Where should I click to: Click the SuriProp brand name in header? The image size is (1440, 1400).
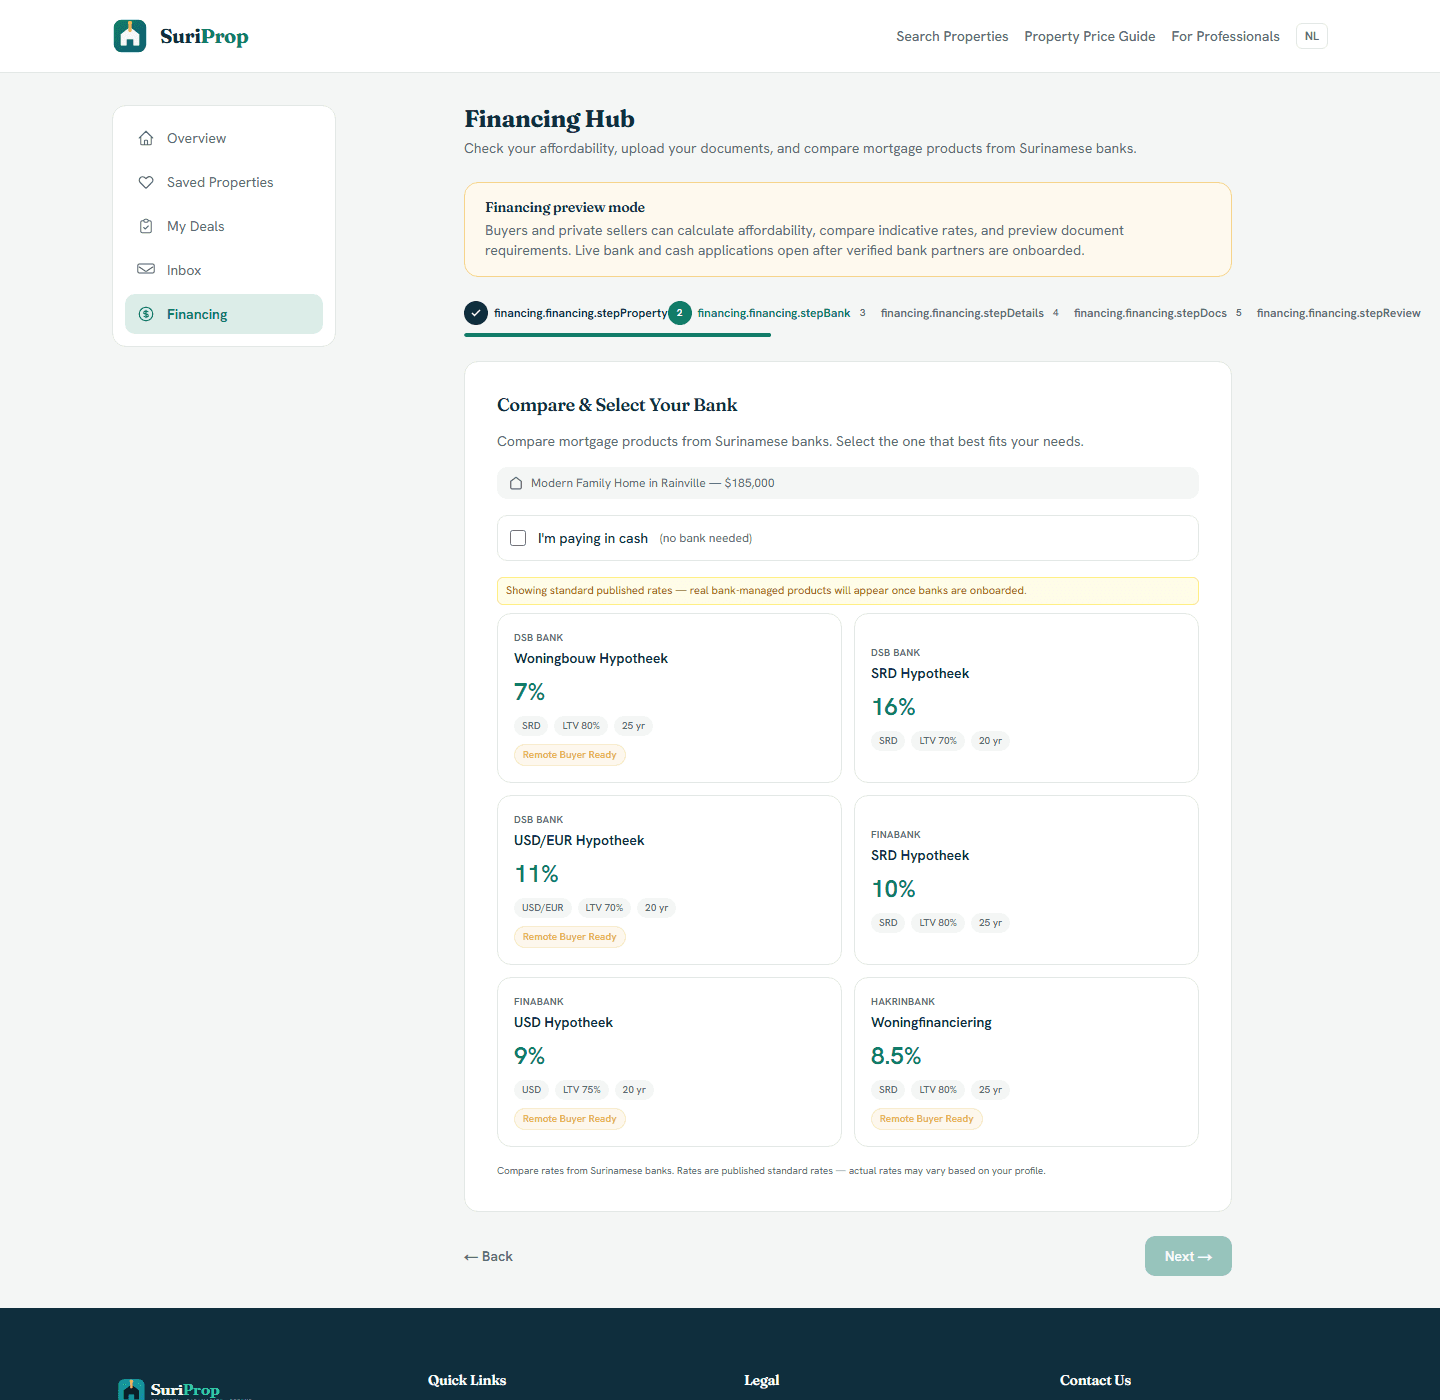[x=204, y=36]
